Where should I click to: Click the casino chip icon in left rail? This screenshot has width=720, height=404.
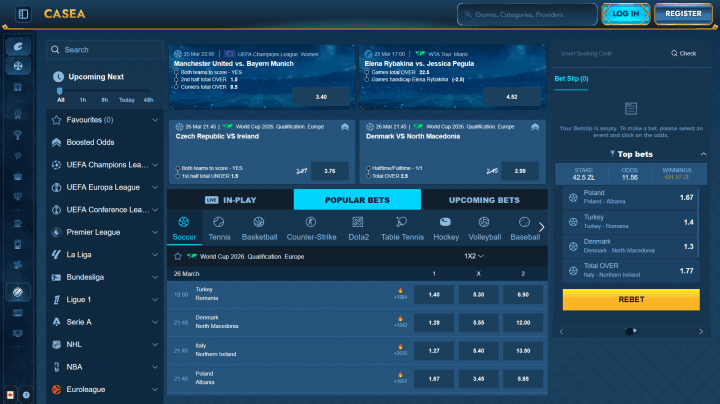click(x=18, y=66)
